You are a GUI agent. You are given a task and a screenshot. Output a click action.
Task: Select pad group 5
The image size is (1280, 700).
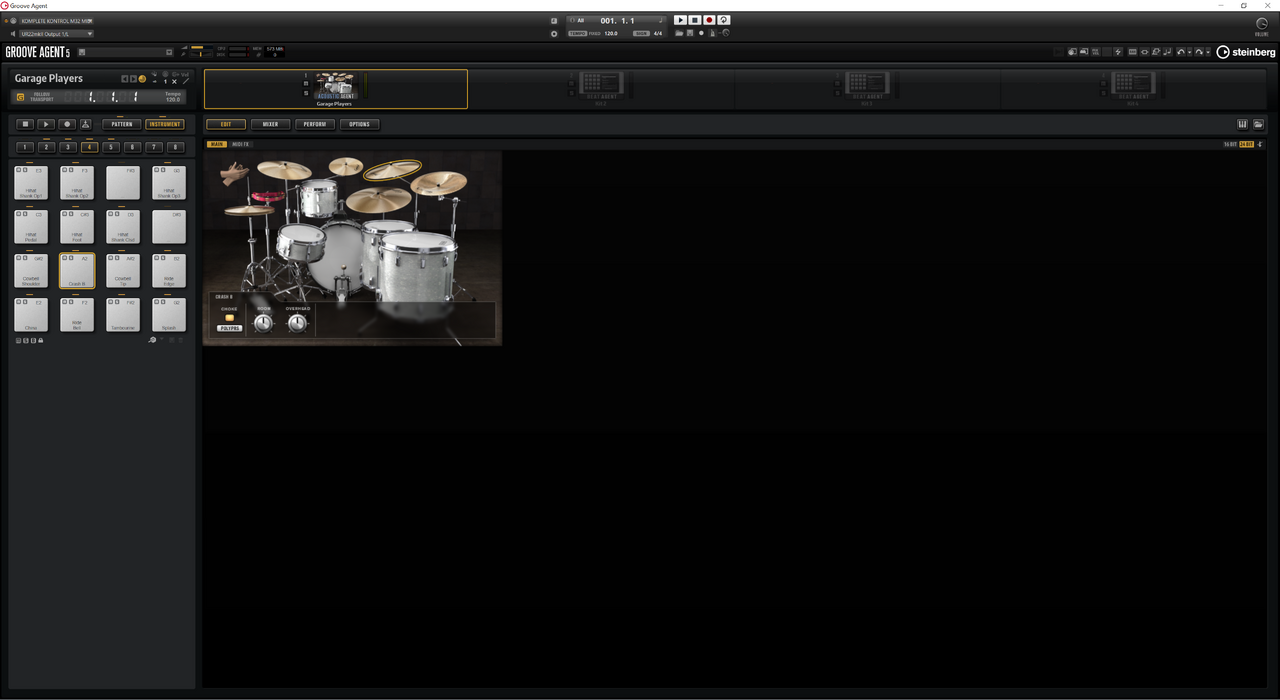(111, 147)
